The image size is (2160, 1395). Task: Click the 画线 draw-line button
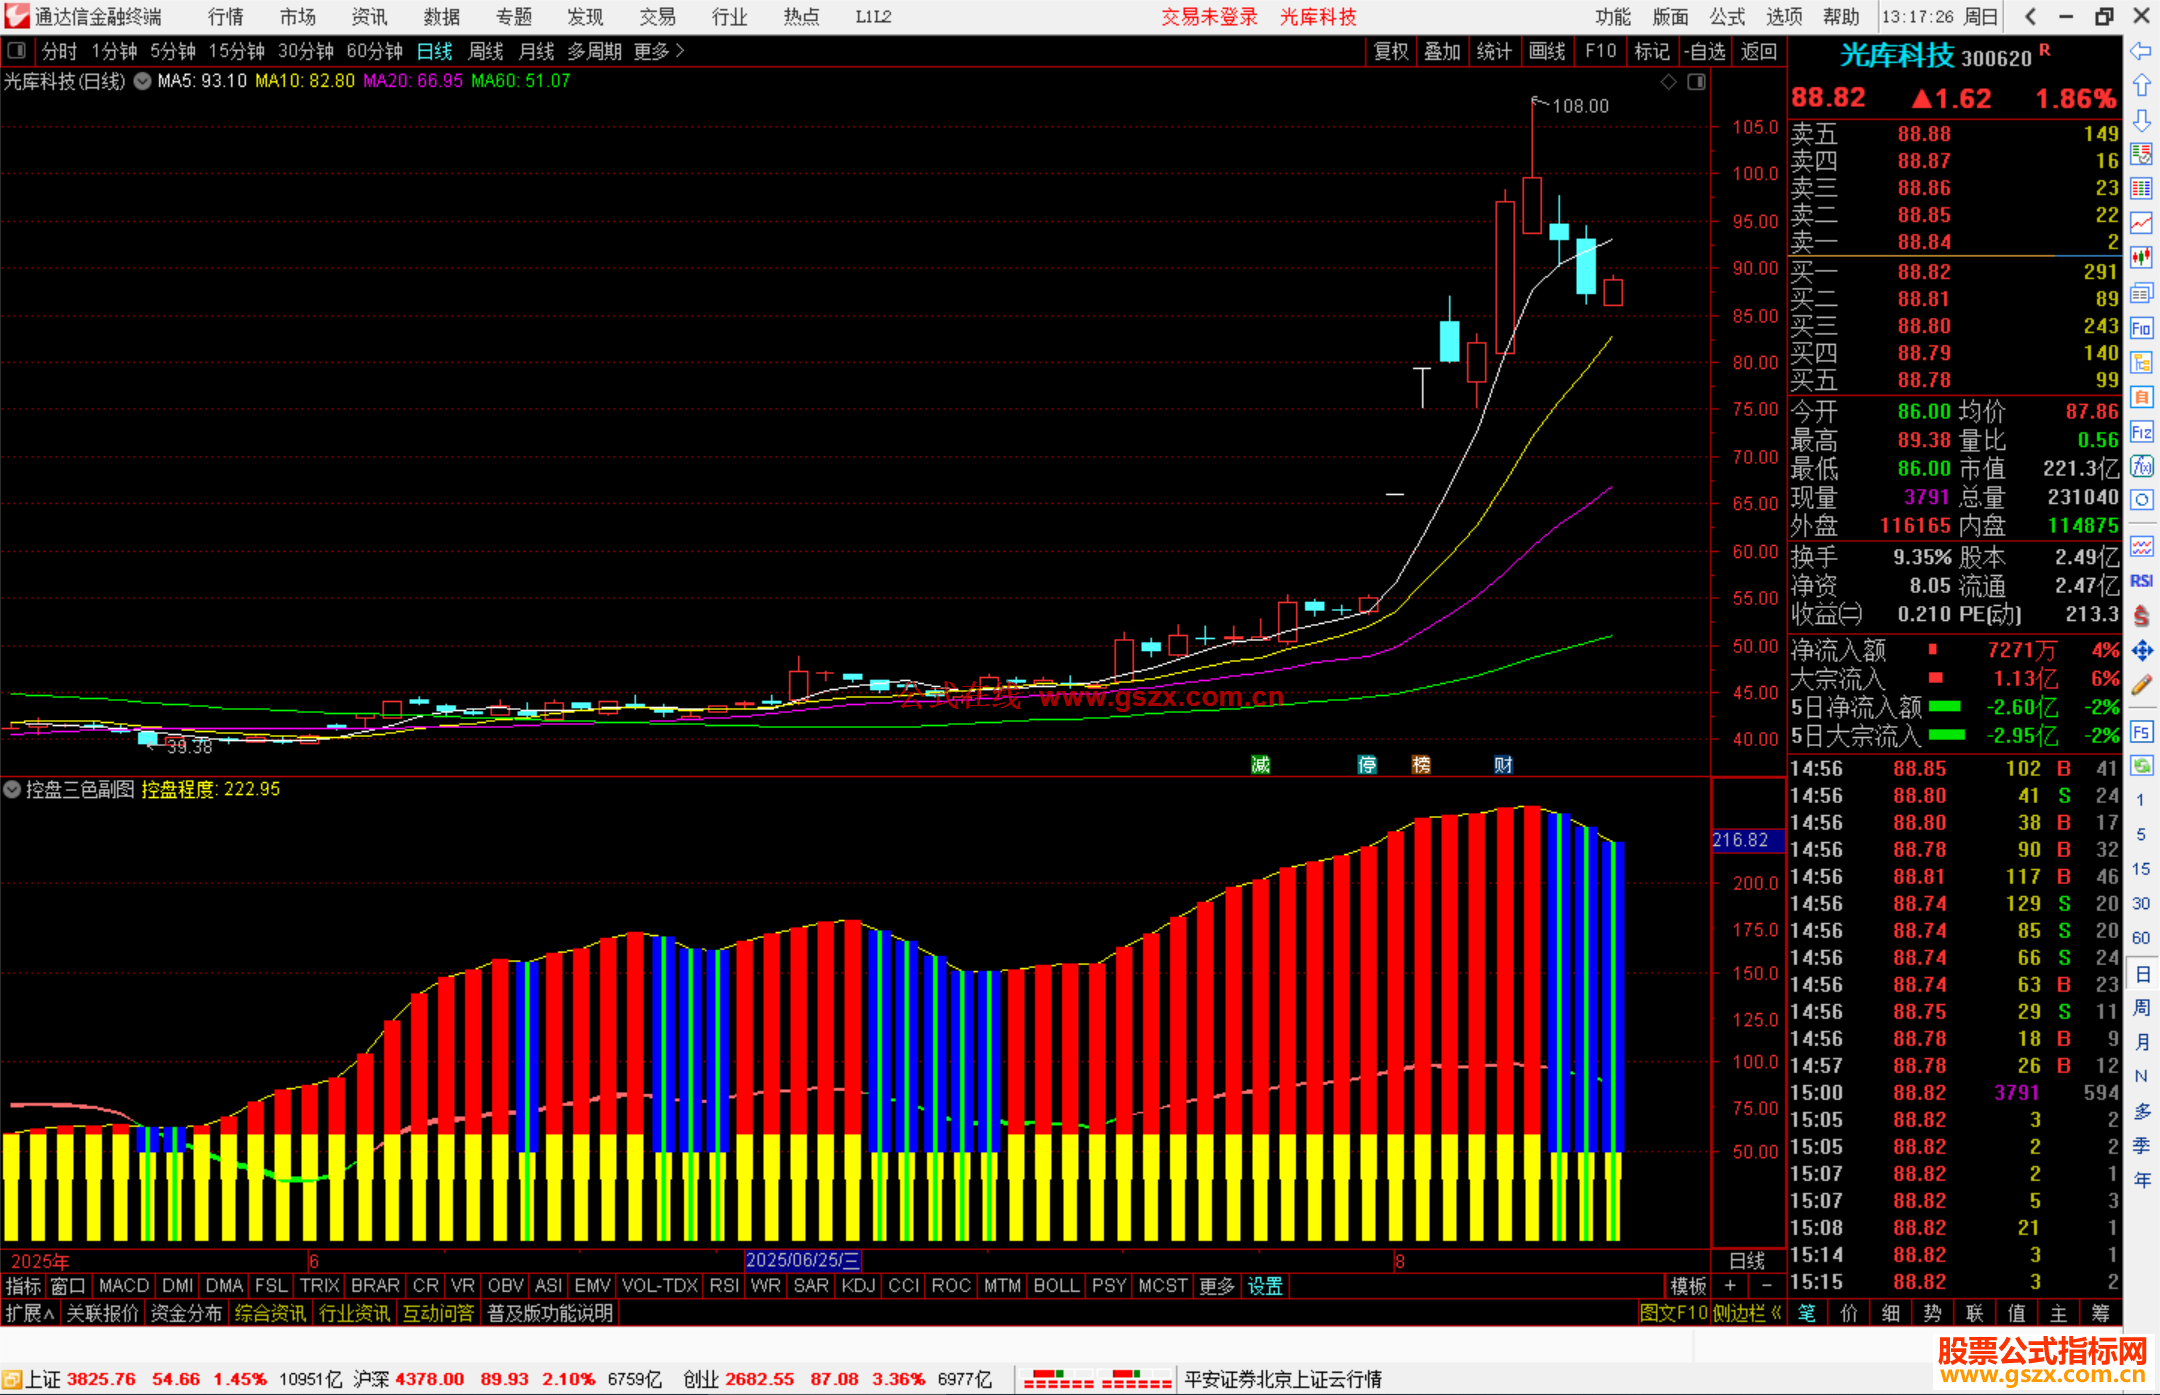(1547, 51)
